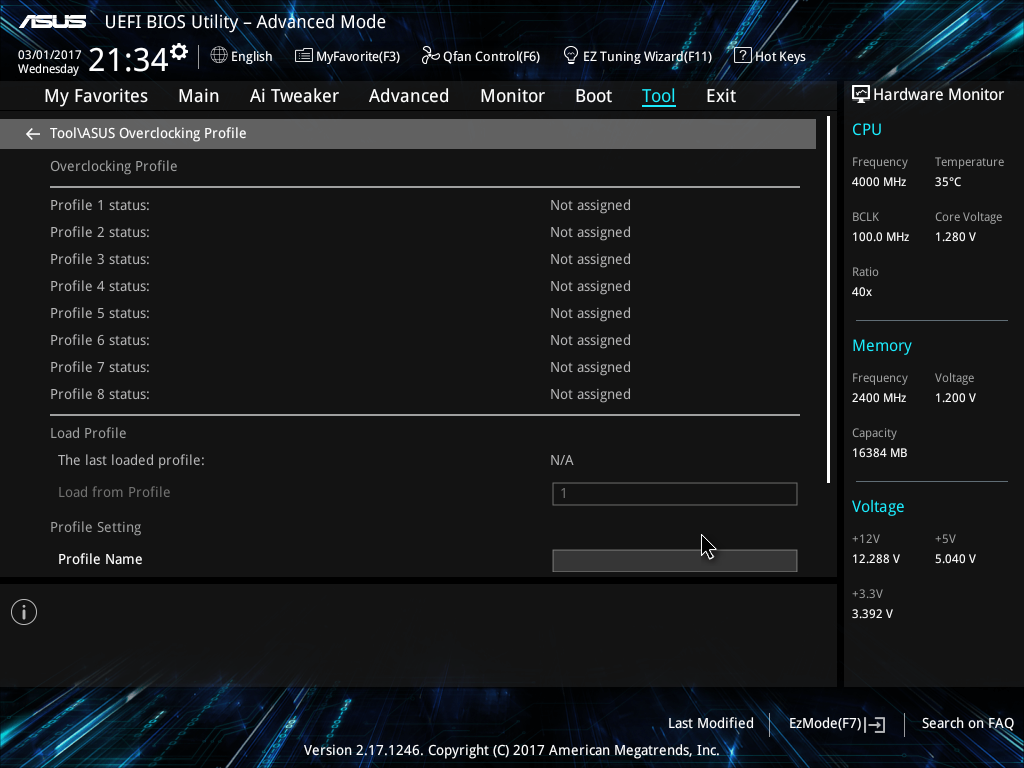This screenshot has width=1024, height=768.
Task: Click the Profile Setting heading
Action: 95,527
